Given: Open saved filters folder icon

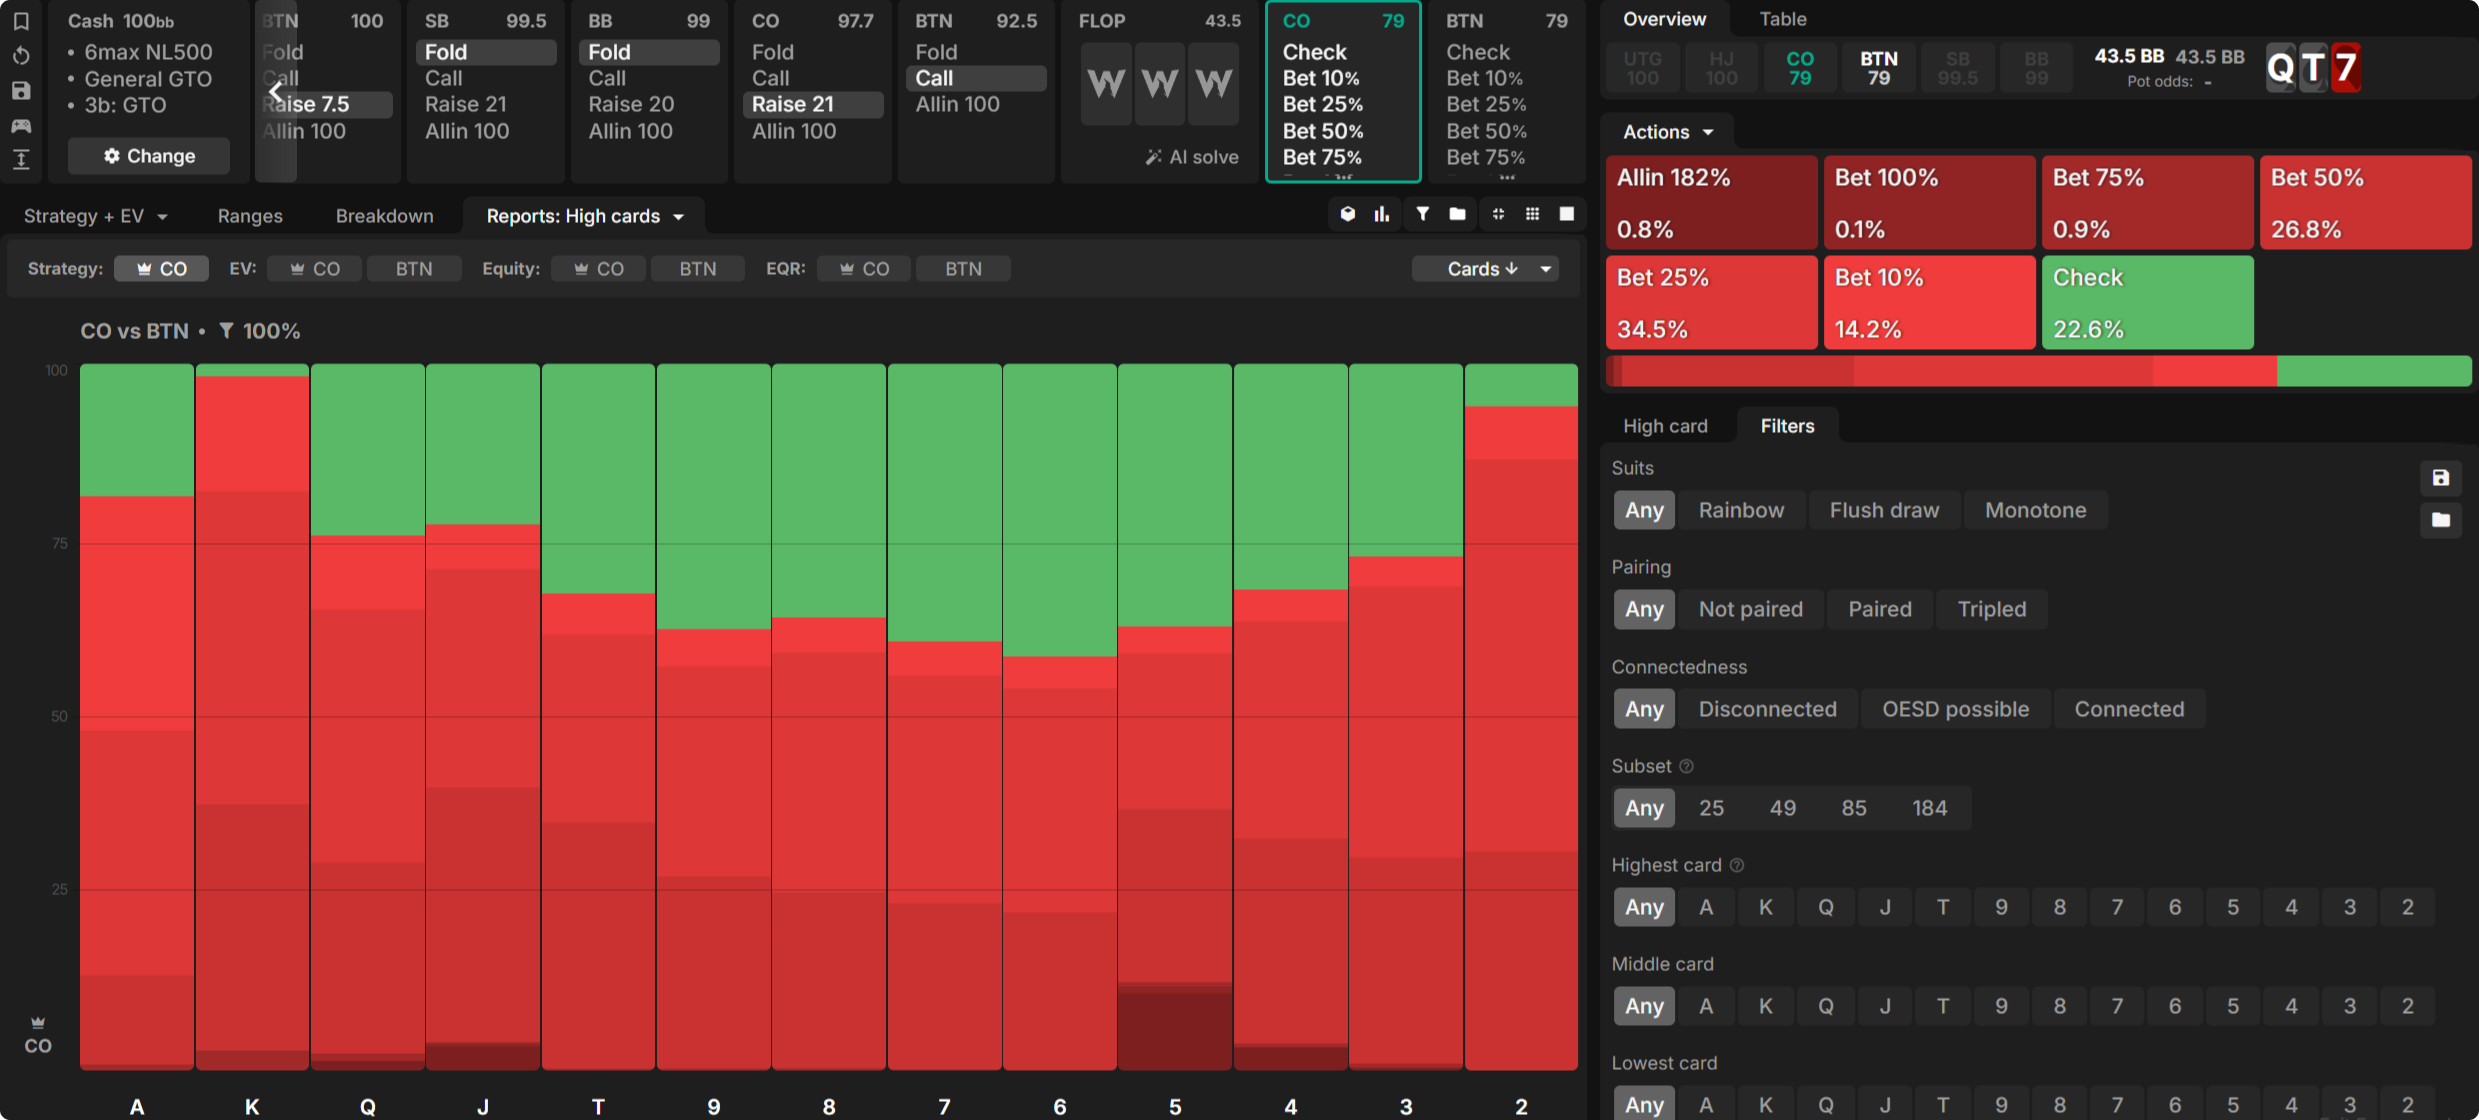Looking at the screenshot, I should pyautogui.click(x=2441, y=520).
